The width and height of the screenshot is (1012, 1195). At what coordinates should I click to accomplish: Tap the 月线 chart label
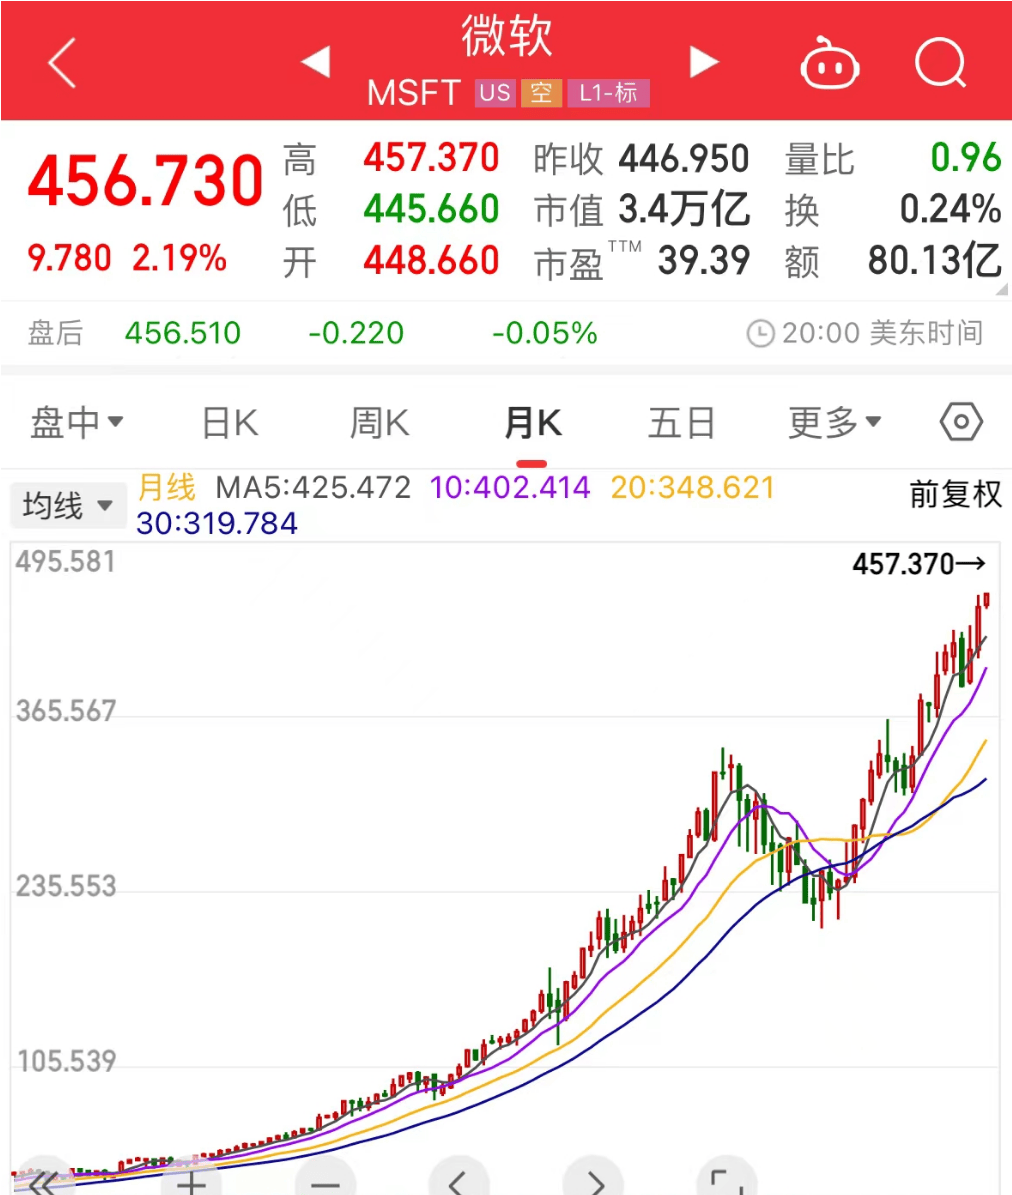[x=167, y=487]
